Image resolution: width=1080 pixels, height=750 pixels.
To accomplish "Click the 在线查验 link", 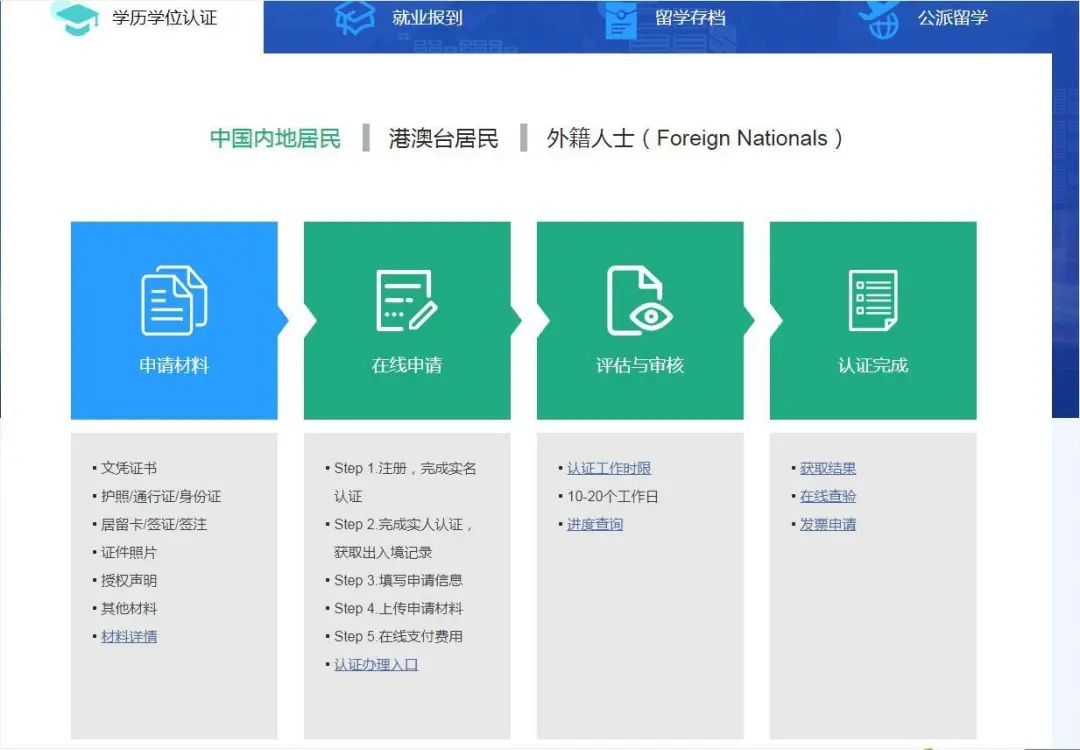I will point(828,496).
